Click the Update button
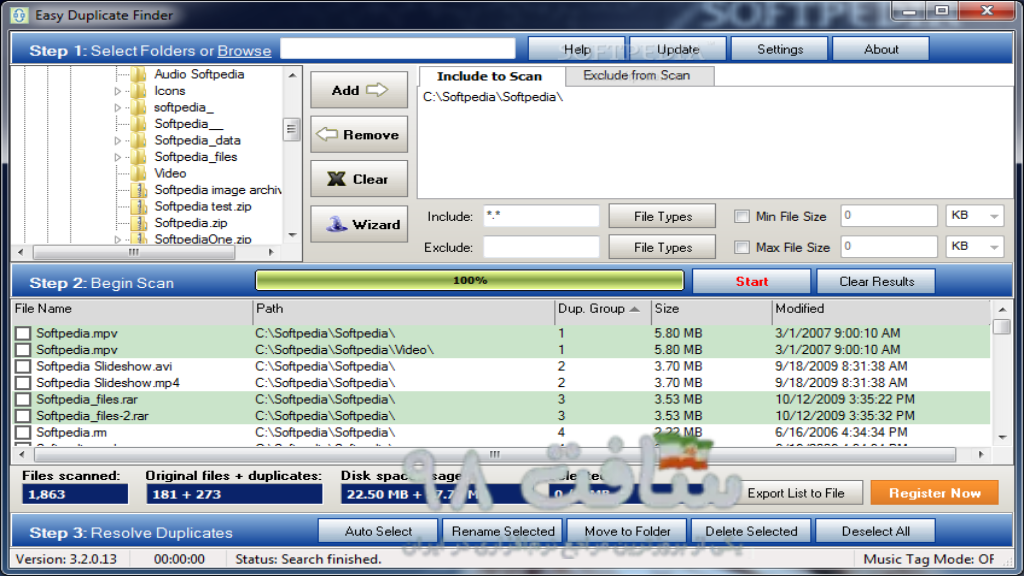This screenshot has height=576, width=1024. 678,49
